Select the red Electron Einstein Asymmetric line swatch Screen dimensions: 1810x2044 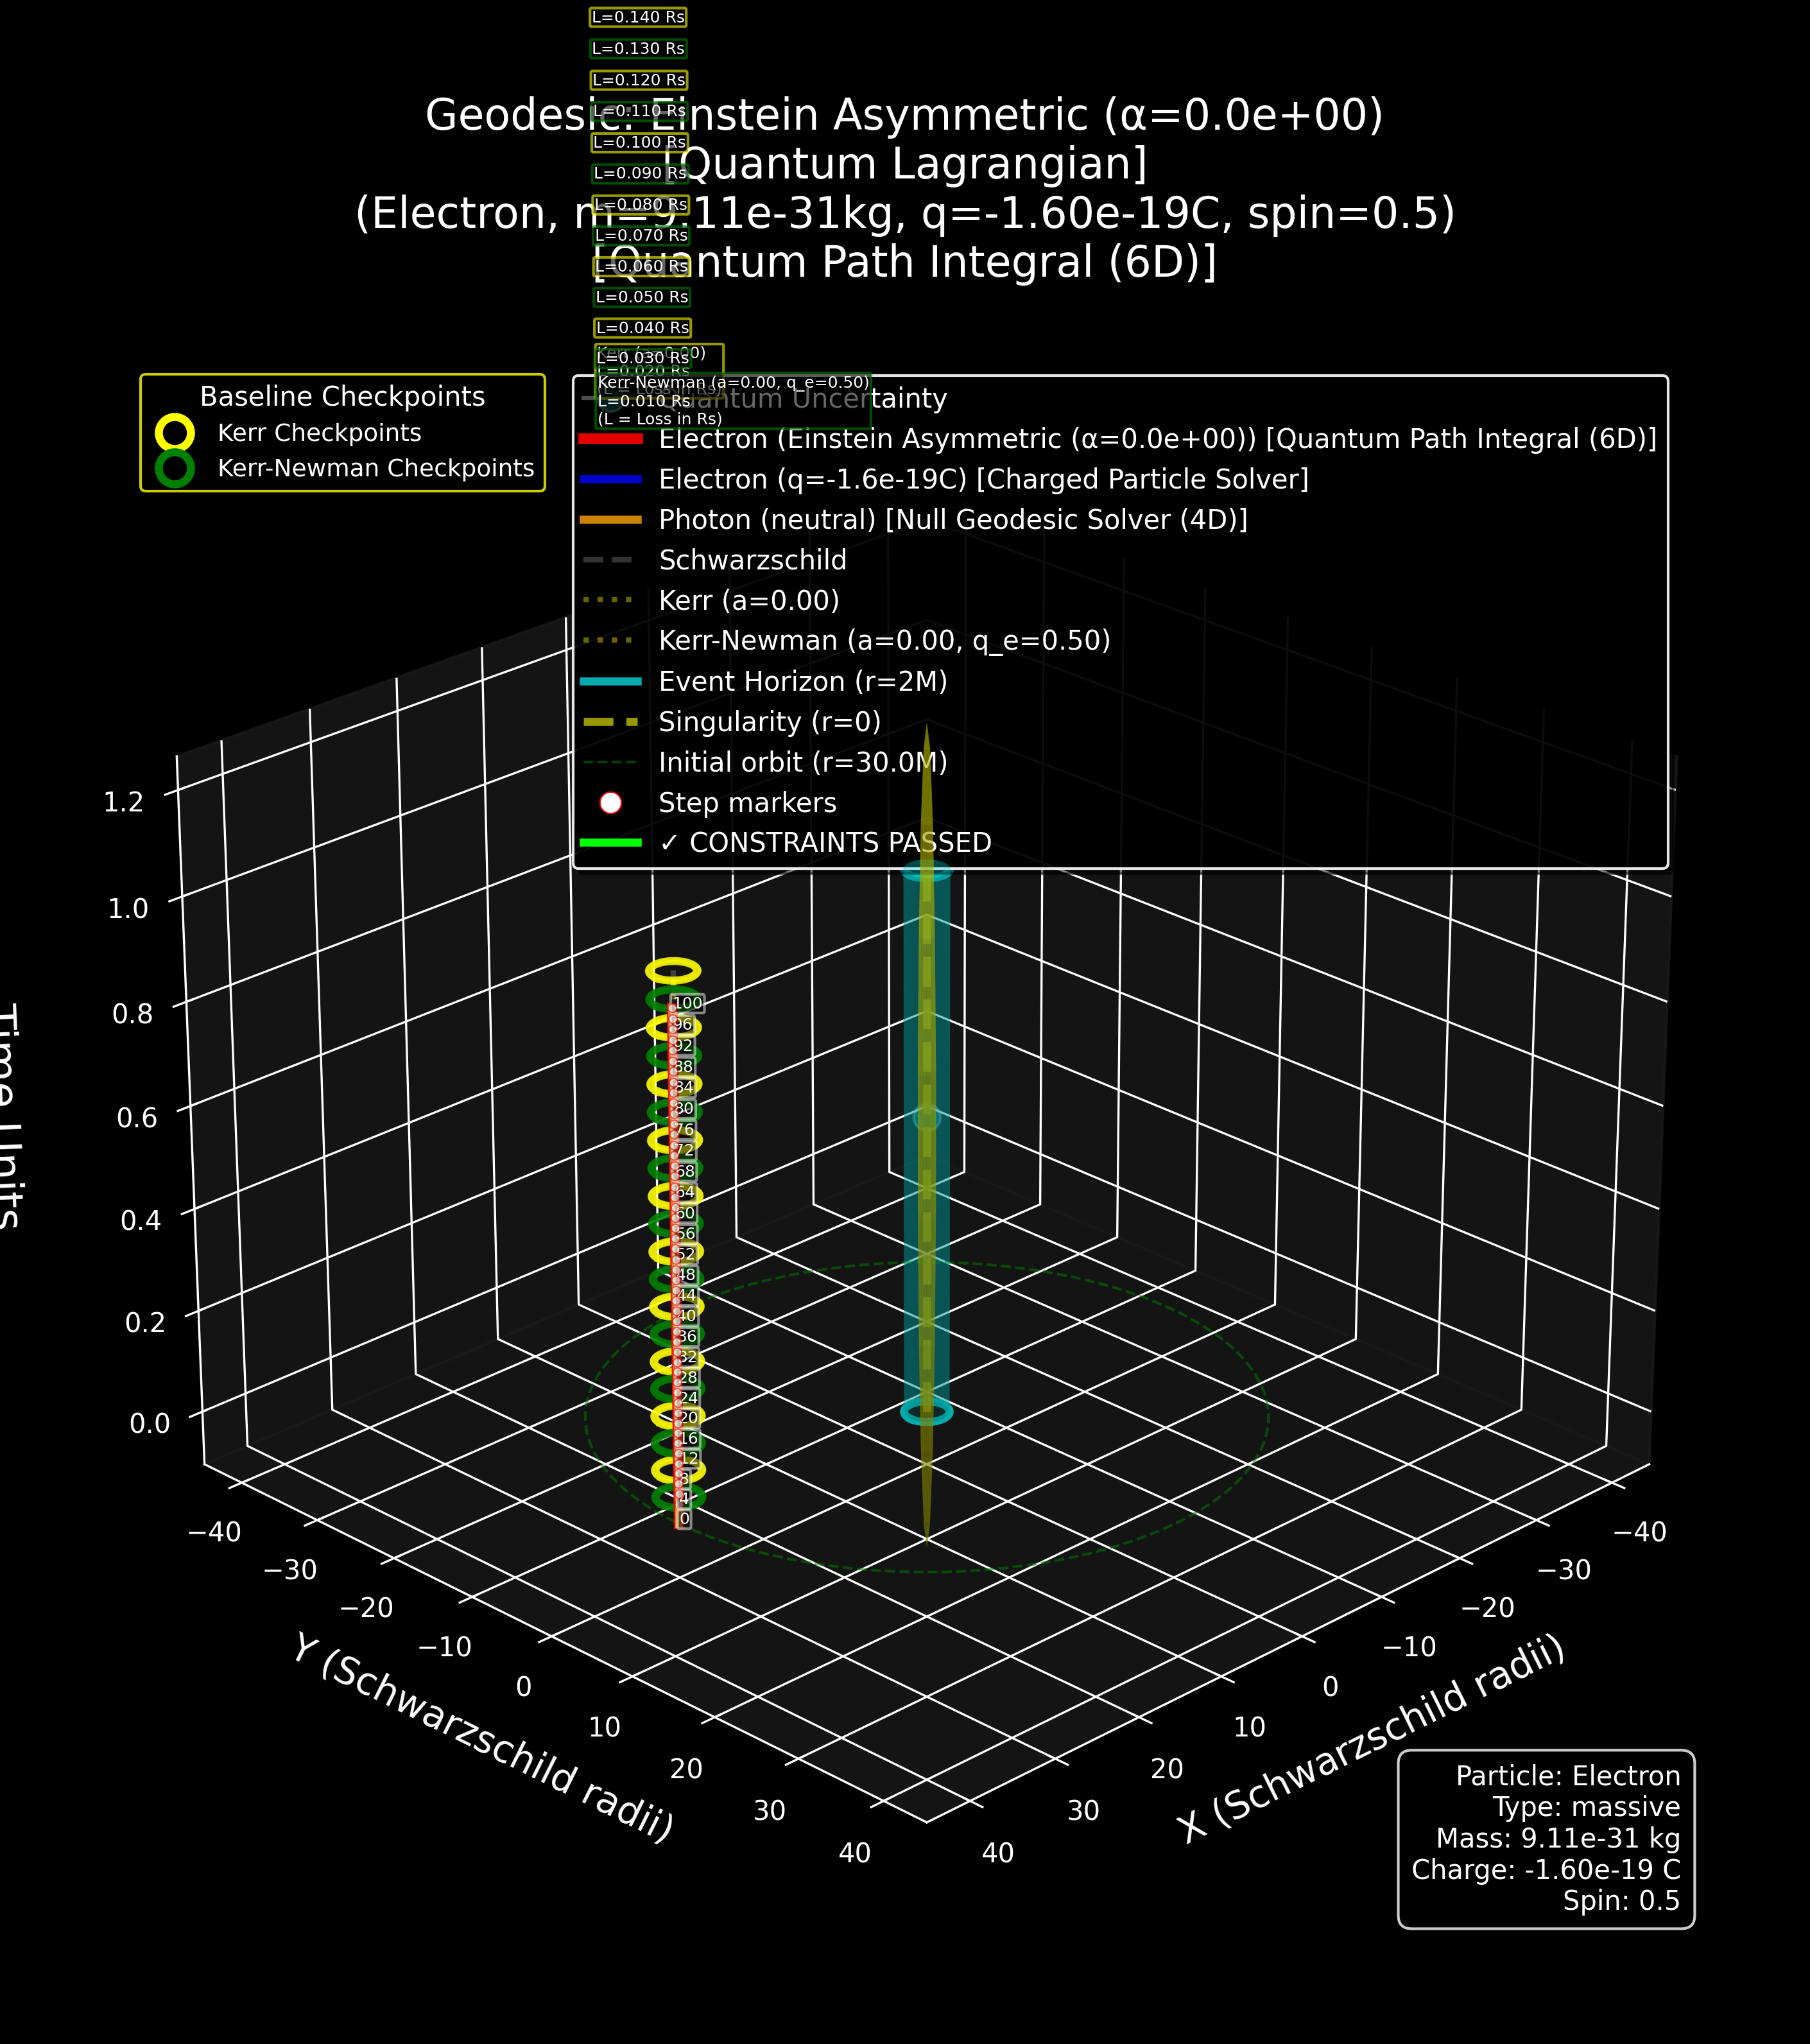pyautogui.click(x=610, y=439)
